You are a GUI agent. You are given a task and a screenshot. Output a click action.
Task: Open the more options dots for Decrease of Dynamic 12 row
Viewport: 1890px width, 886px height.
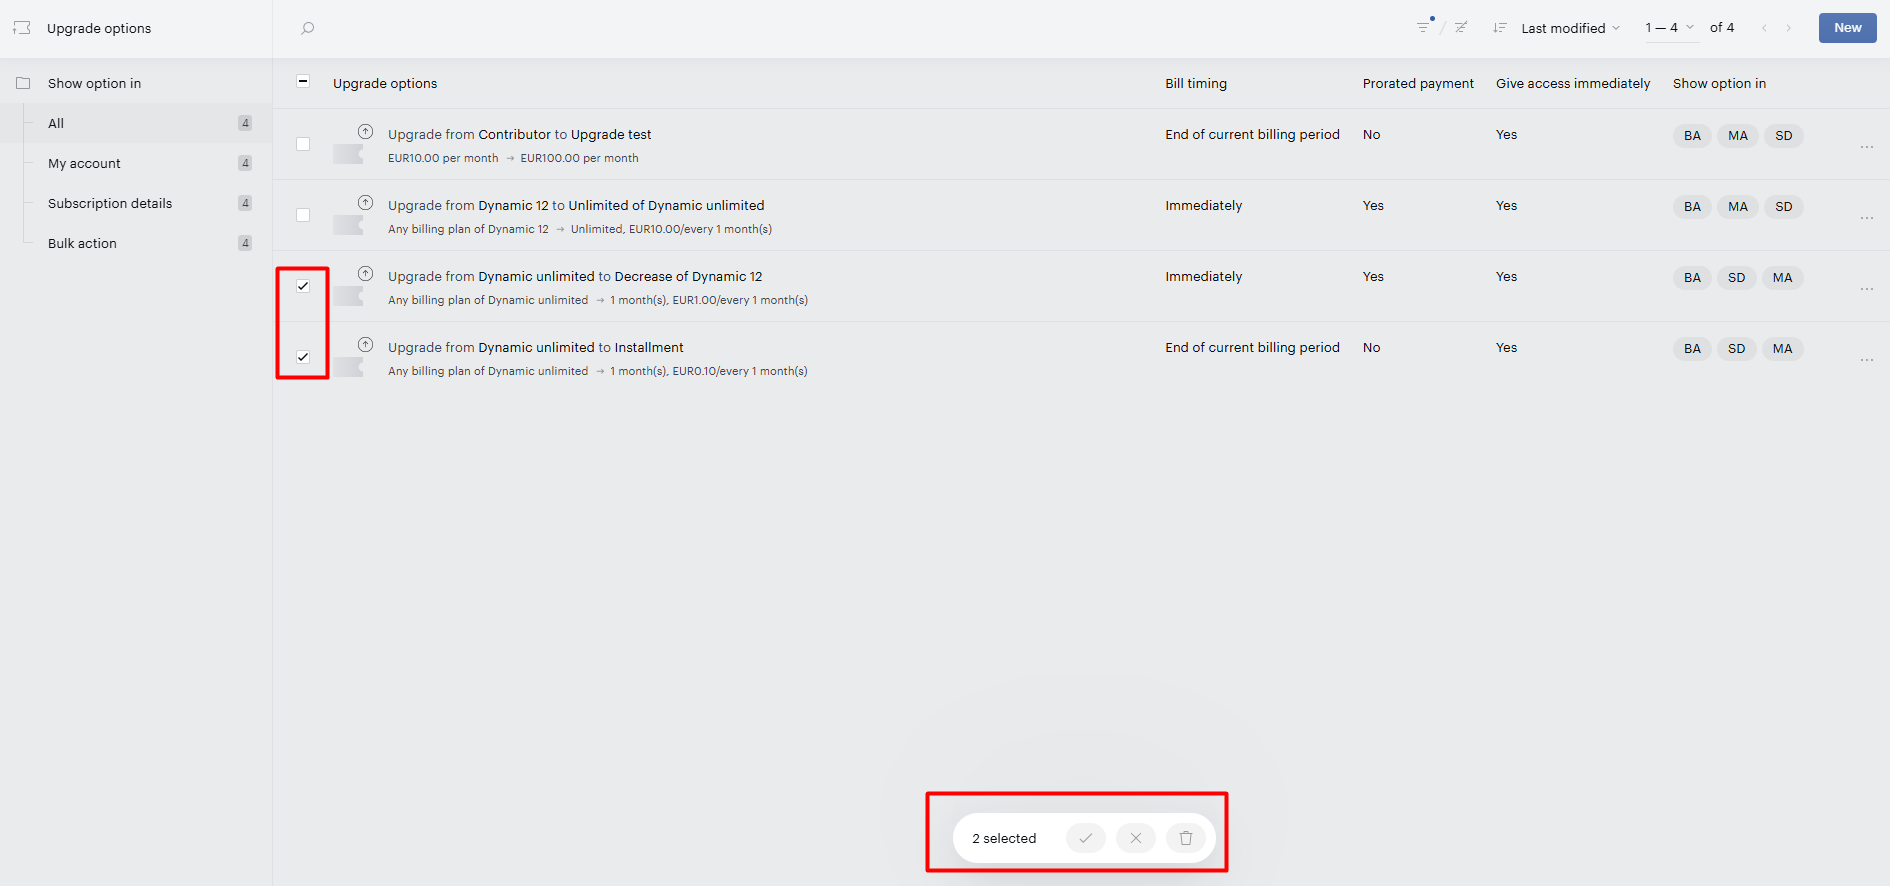coord(1867,289)
